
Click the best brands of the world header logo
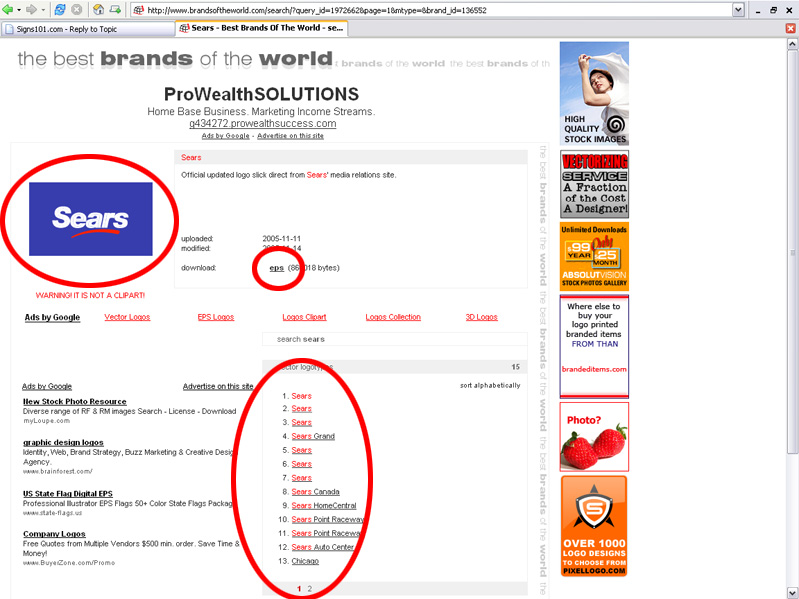(175, 59)
